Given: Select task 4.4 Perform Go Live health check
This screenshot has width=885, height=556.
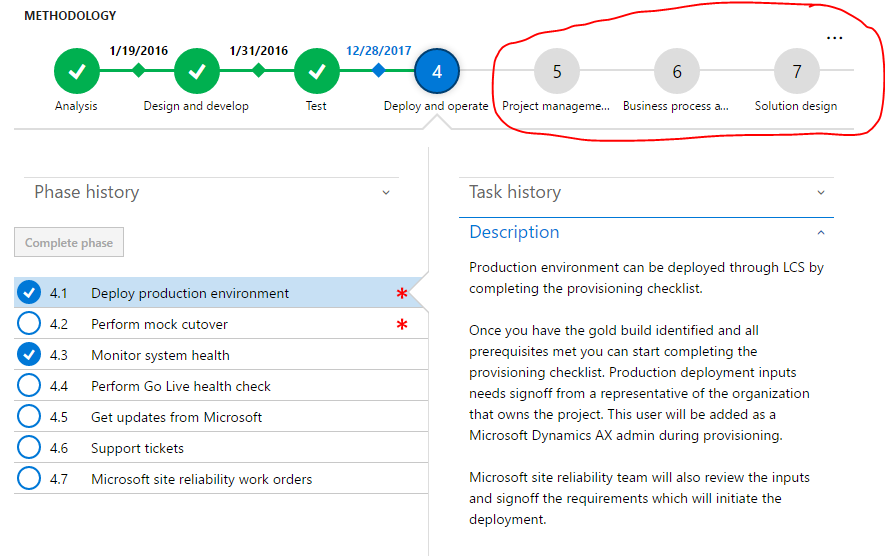Looking at the screenshot, I should [x=181, y=386].
